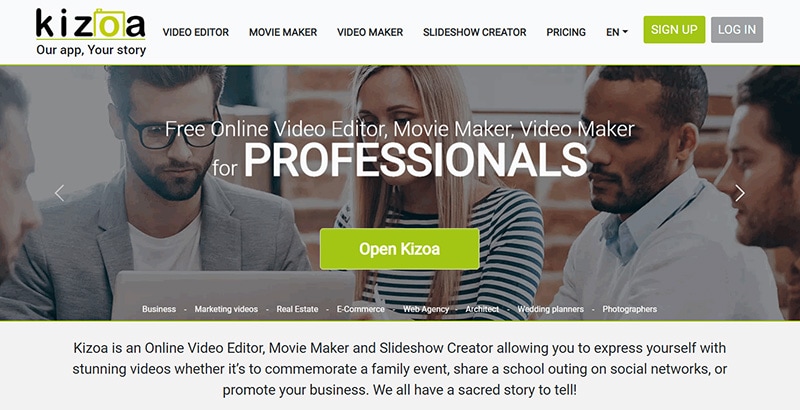
Task: Follow the E-Commerce link
Action: pos(361,309)
